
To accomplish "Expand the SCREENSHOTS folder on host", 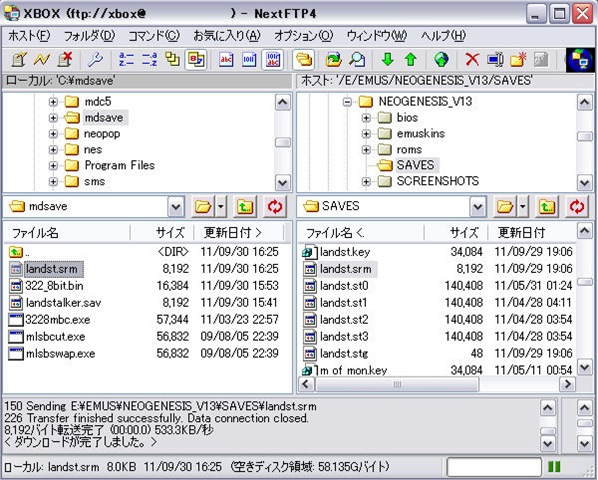I will 366,181.
